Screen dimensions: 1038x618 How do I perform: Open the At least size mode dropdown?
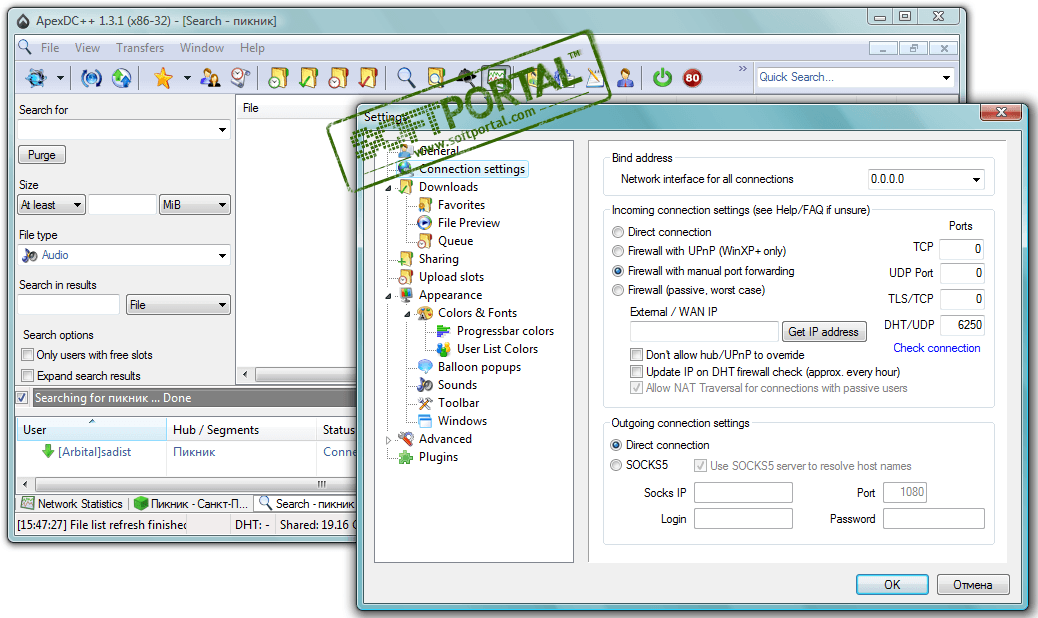click(52, 205)
